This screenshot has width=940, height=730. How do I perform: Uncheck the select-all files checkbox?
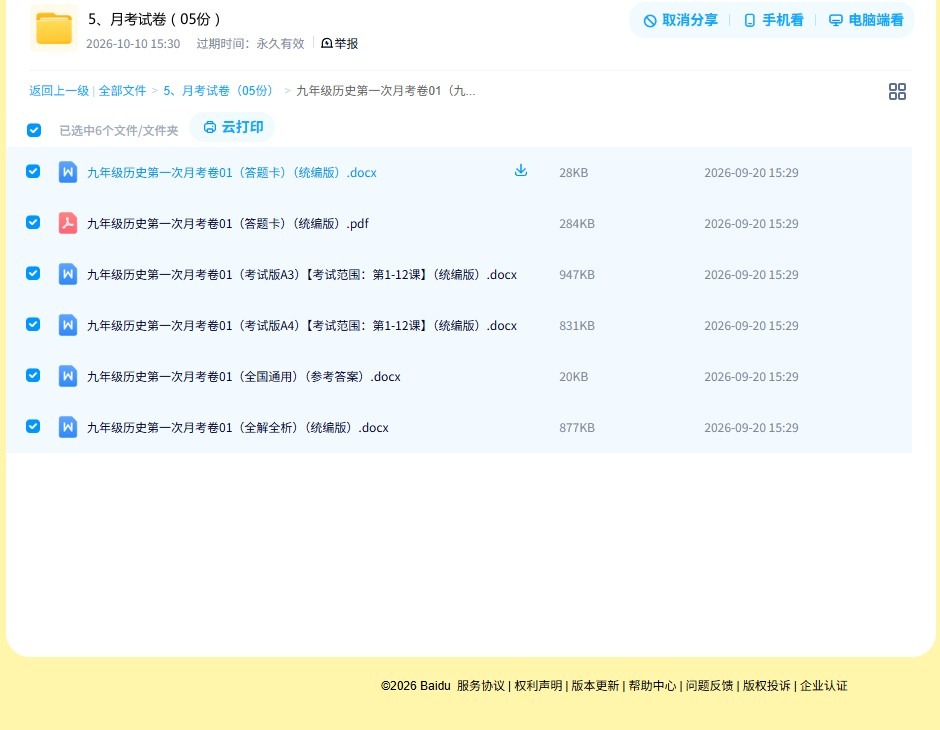tap(34, 130)
